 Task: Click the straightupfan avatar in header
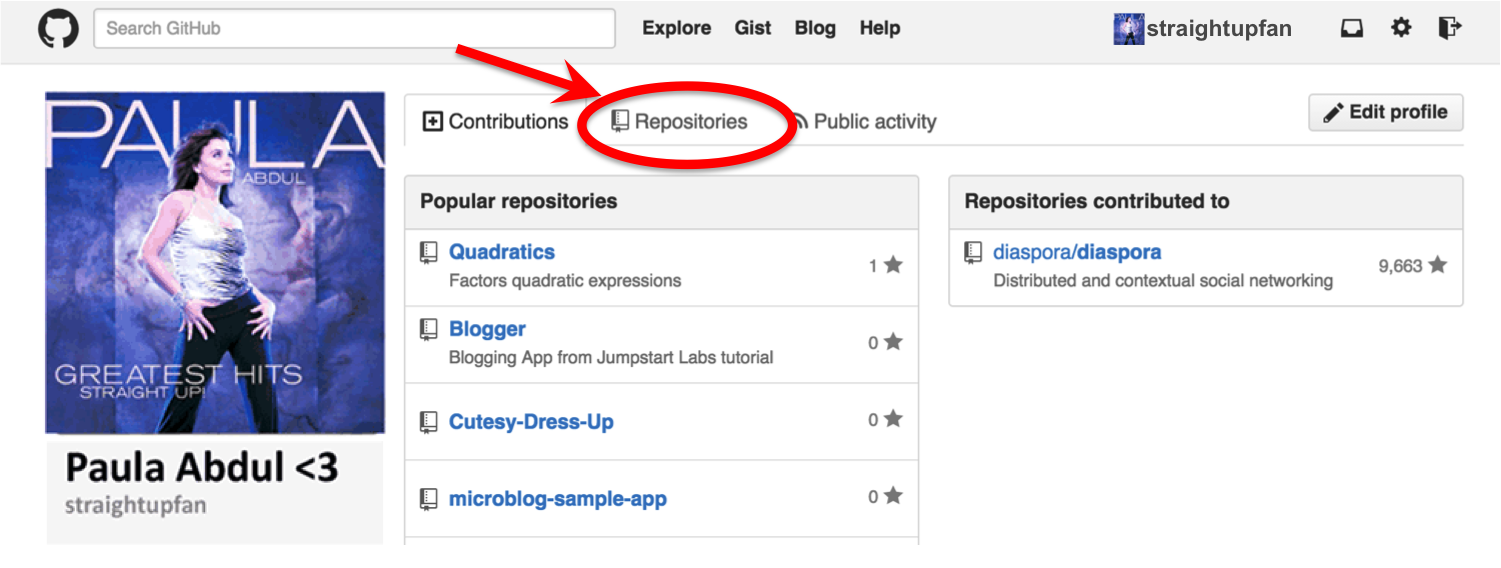1128,29
